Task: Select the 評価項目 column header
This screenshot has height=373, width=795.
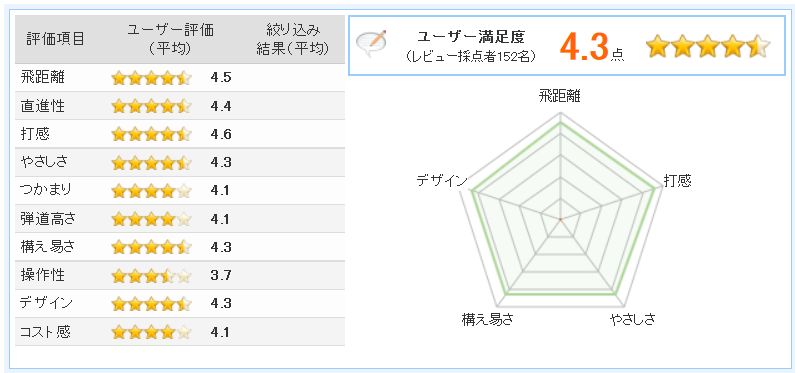Action: click(55, 39)
